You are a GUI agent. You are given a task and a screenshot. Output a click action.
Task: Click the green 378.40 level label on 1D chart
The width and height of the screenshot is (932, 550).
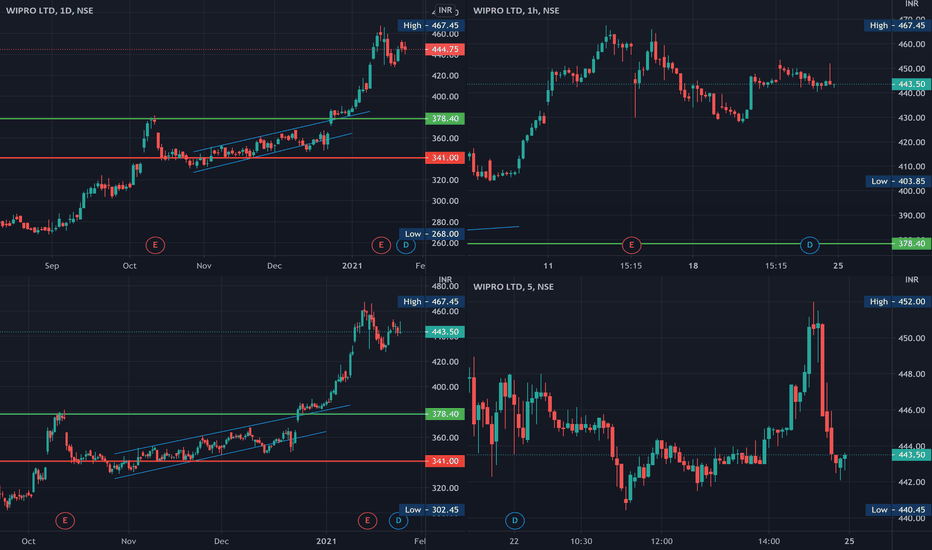pos(445,119)
